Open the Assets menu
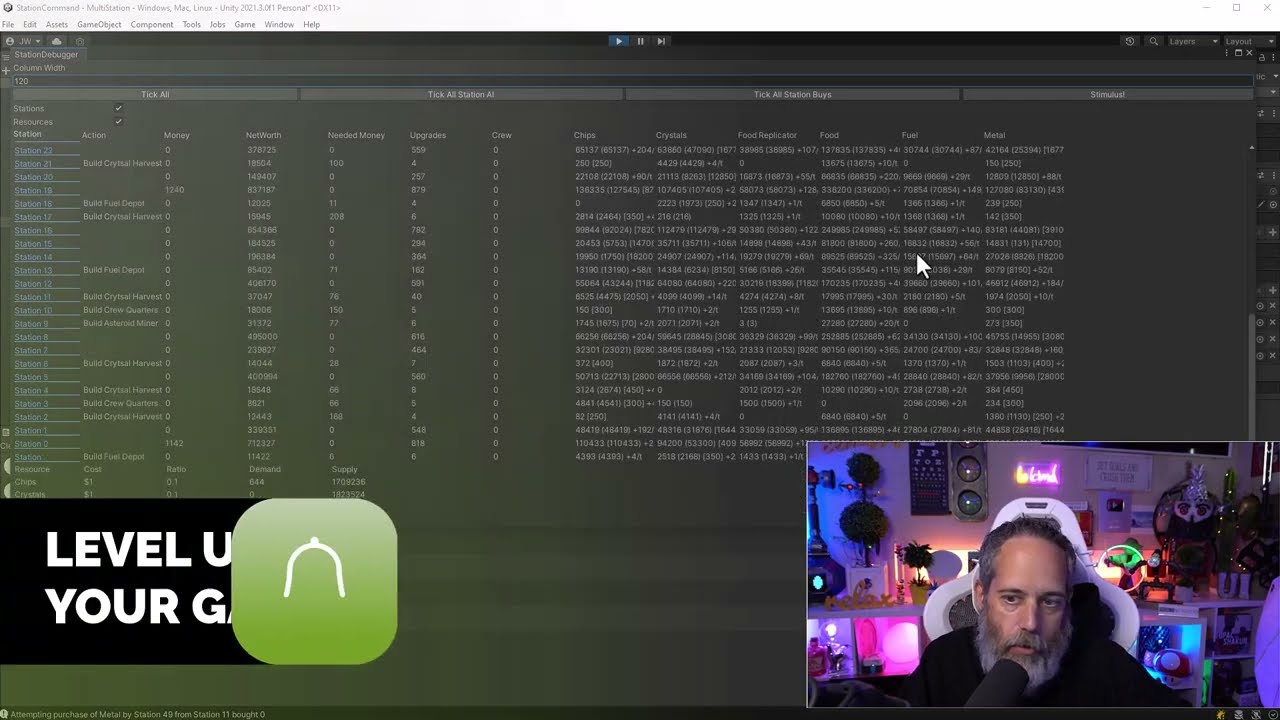This screenshot has height=720, width=1280. [x=57, y=24]
